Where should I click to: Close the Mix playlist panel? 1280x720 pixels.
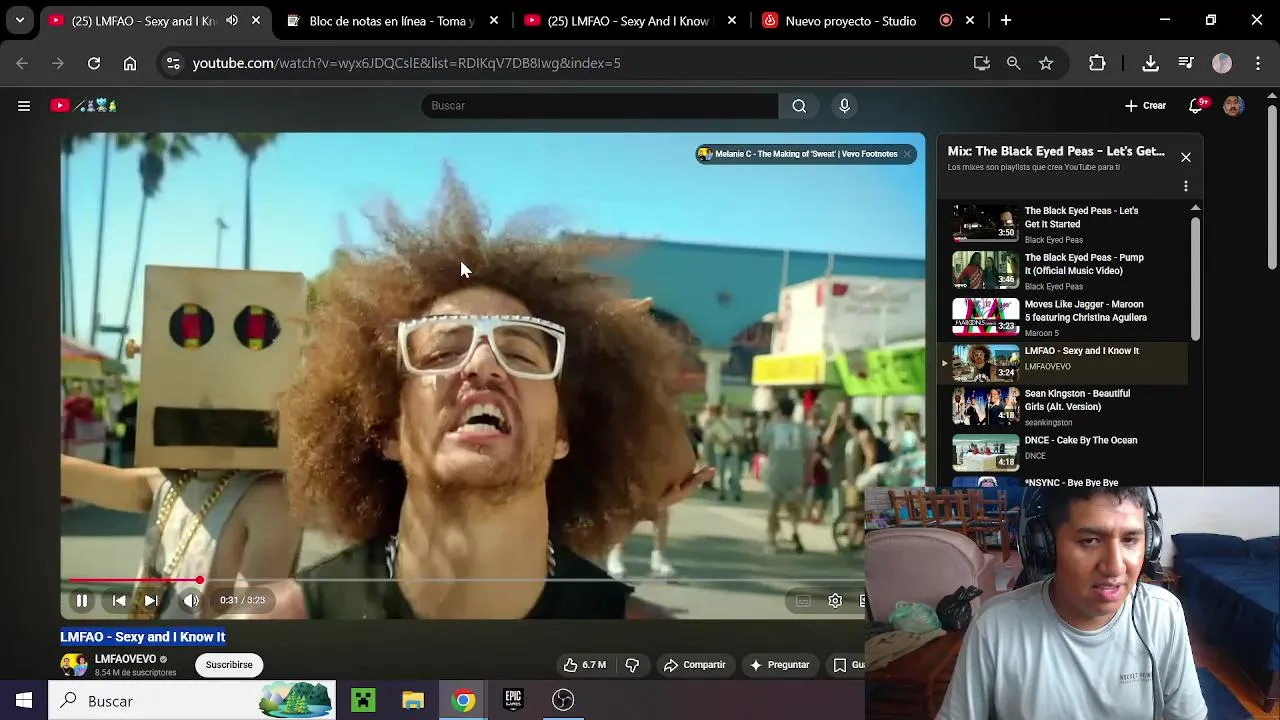(1186, 157)
